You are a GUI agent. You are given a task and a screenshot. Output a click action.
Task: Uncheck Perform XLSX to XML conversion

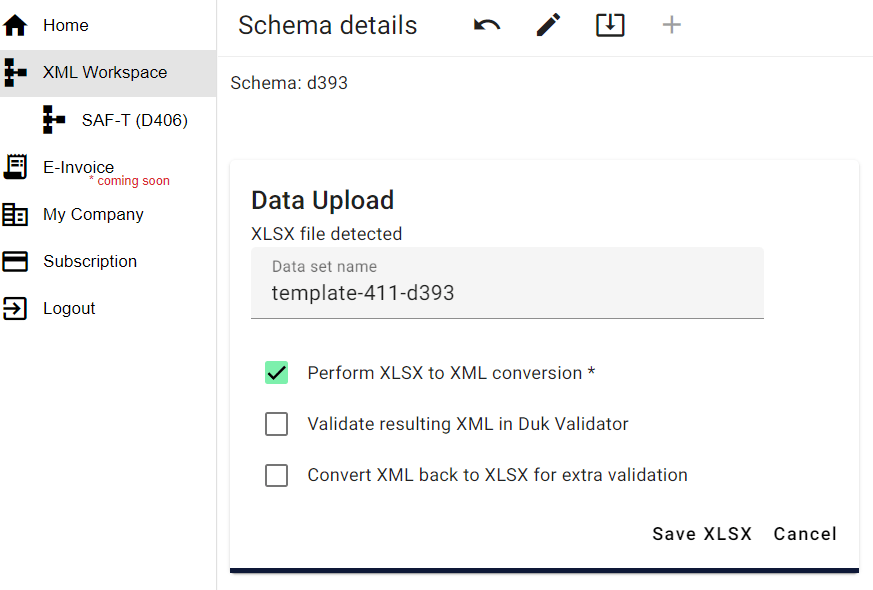click(x=277, y=373)
